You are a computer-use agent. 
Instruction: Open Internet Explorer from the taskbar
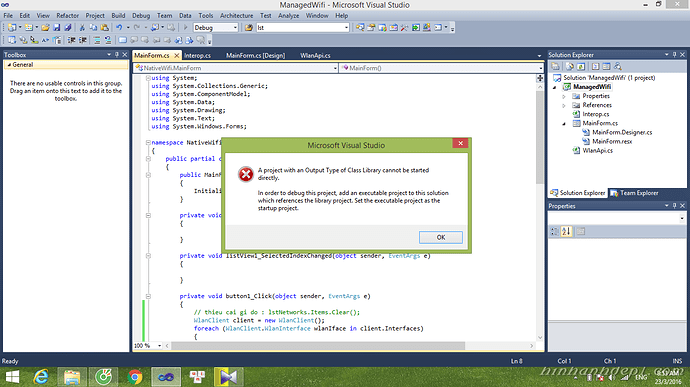click(41, 377)
